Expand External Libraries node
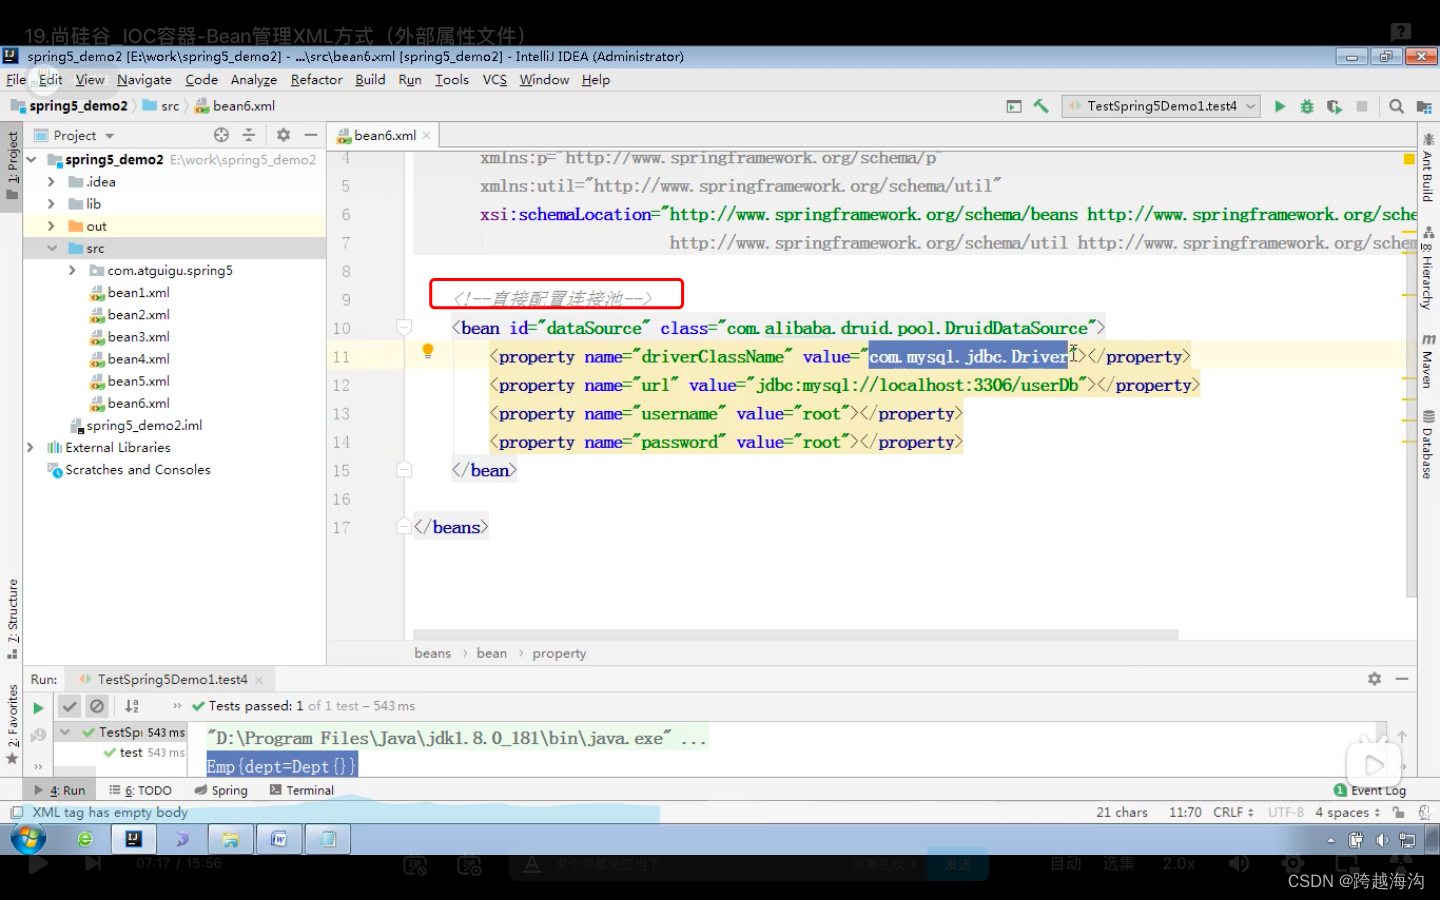1440x900 pixels. (31, 447)
